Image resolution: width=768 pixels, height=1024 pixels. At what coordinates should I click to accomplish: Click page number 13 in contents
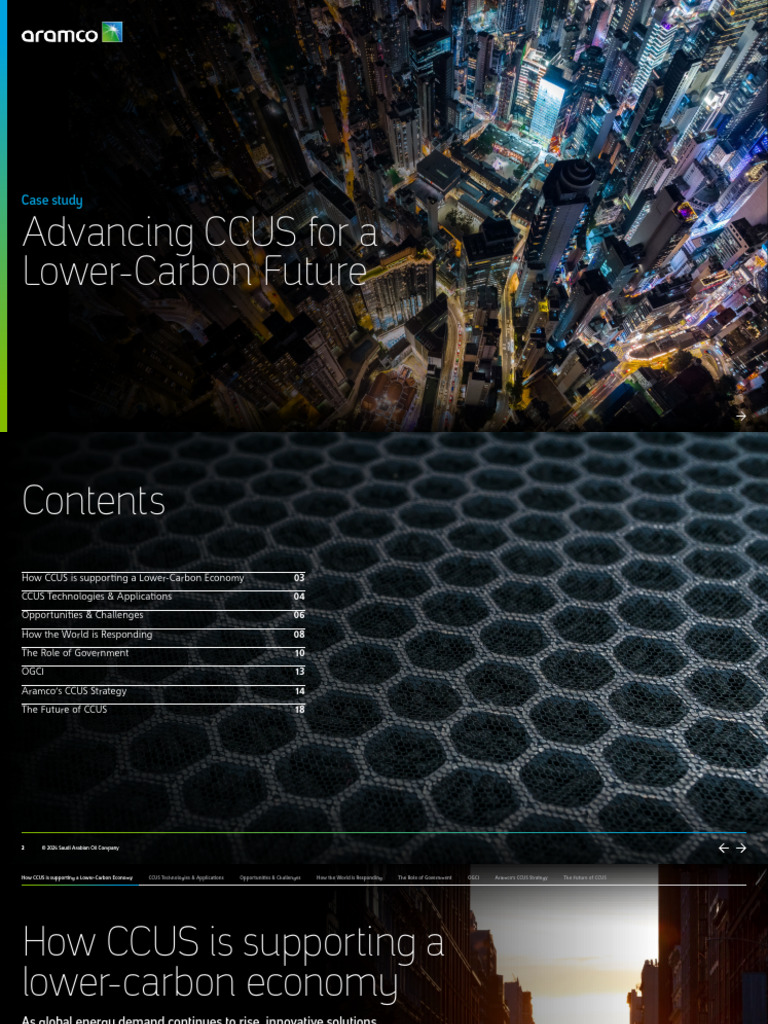(x=299, y=671)
